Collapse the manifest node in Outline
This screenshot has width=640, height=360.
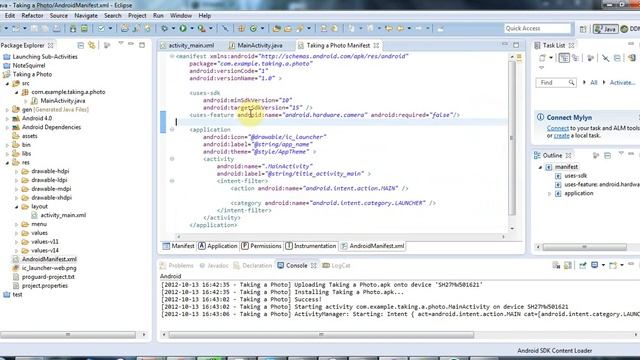pyautogui.click(x=540, y=167)
